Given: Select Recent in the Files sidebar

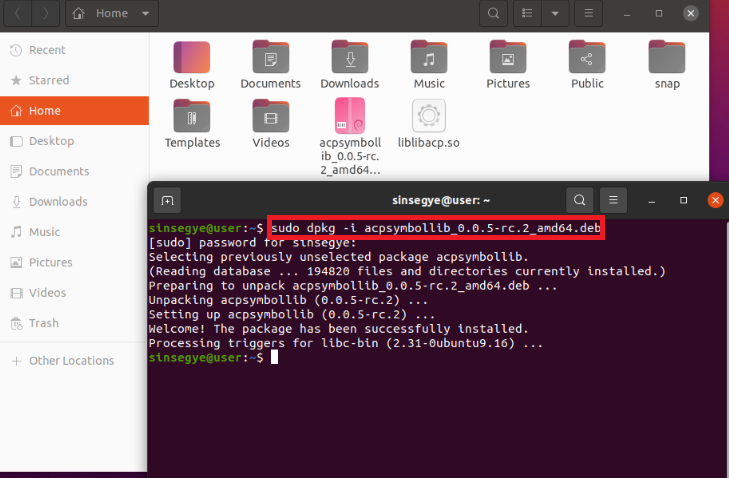Looking at the screenshot, I should (x=74, y=50).
